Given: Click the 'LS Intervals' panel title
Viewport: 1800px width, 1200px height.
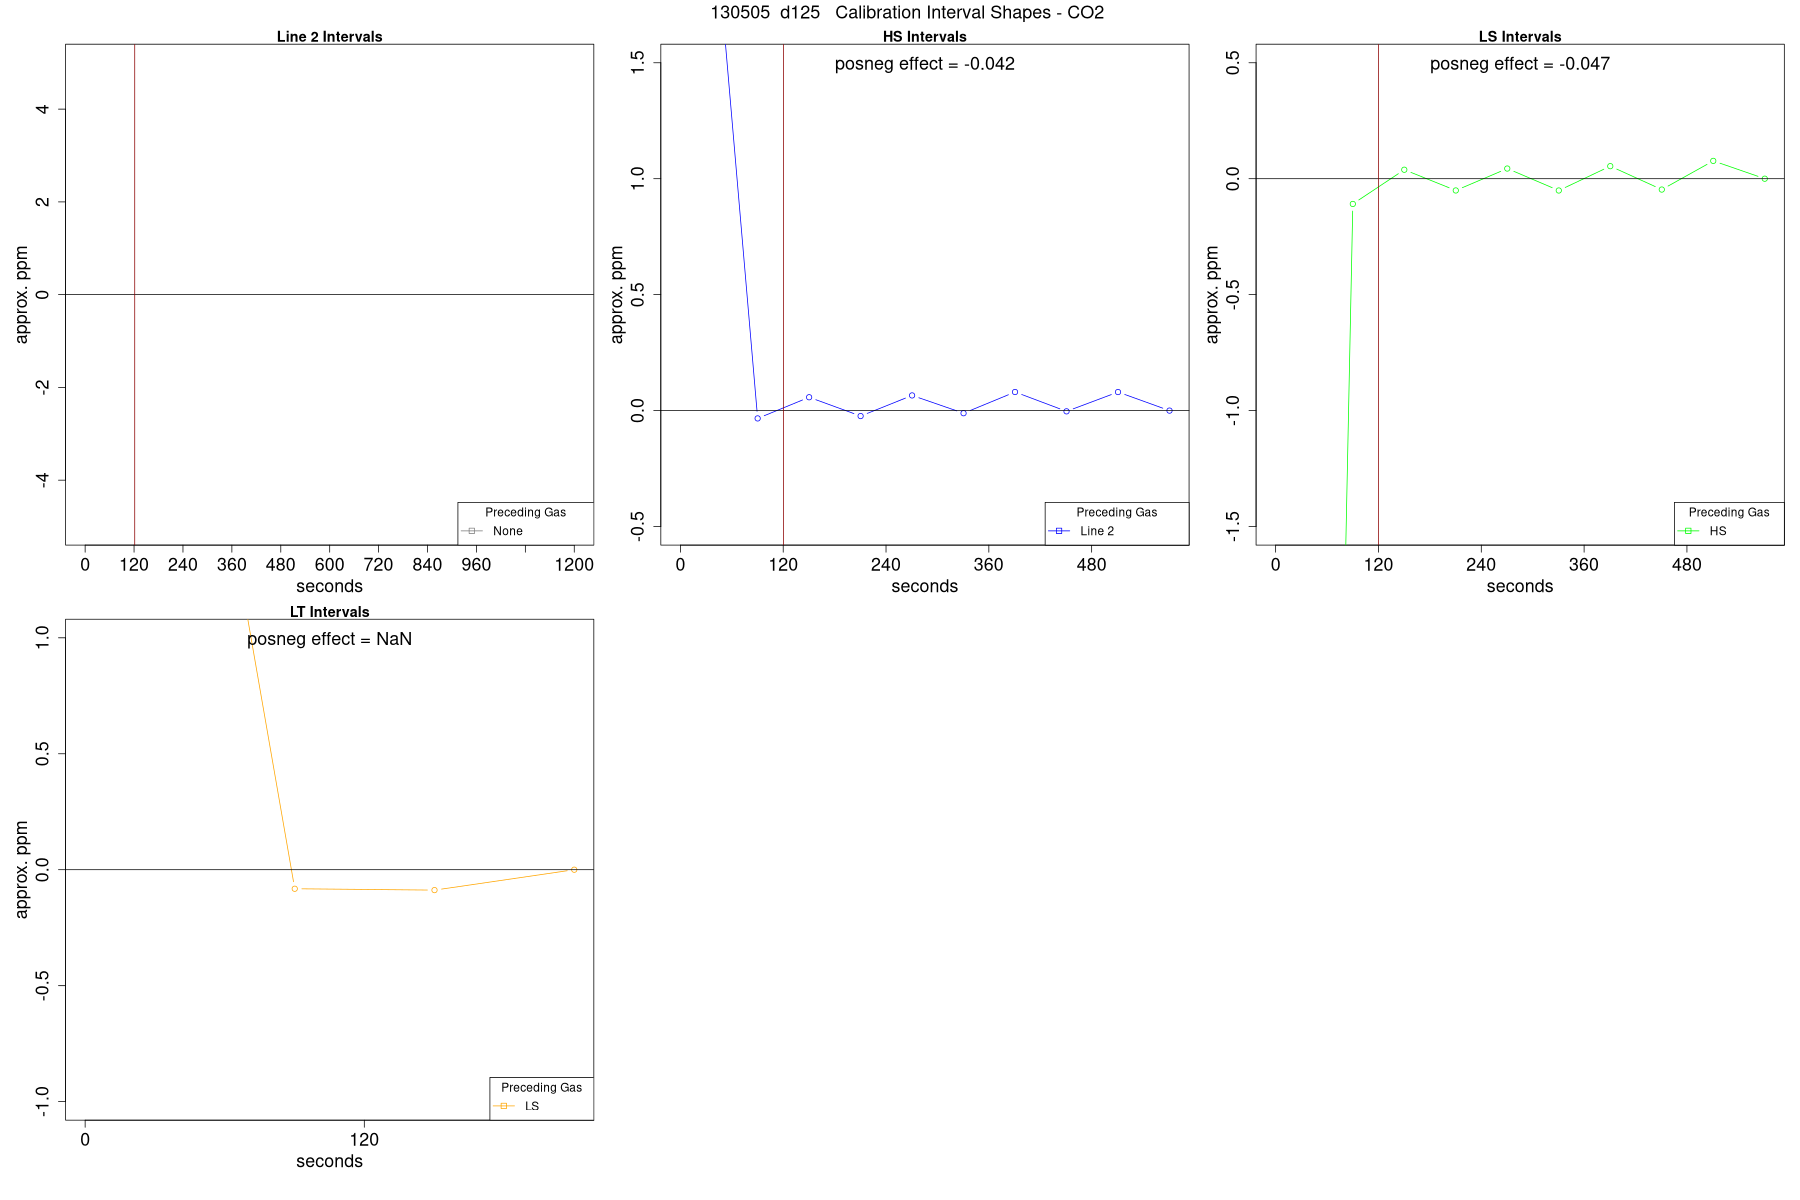Looking at the screenshot, I should pos(1520,37).
